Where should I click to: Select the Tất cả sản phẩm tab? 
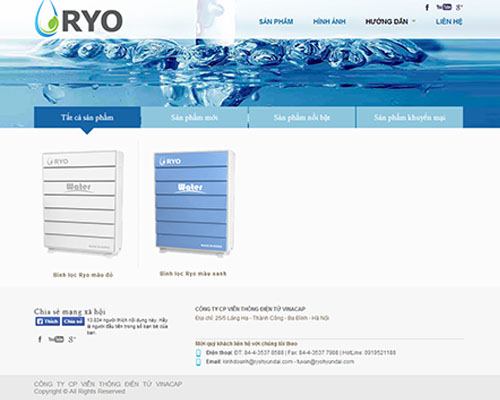tap(87, 117)
